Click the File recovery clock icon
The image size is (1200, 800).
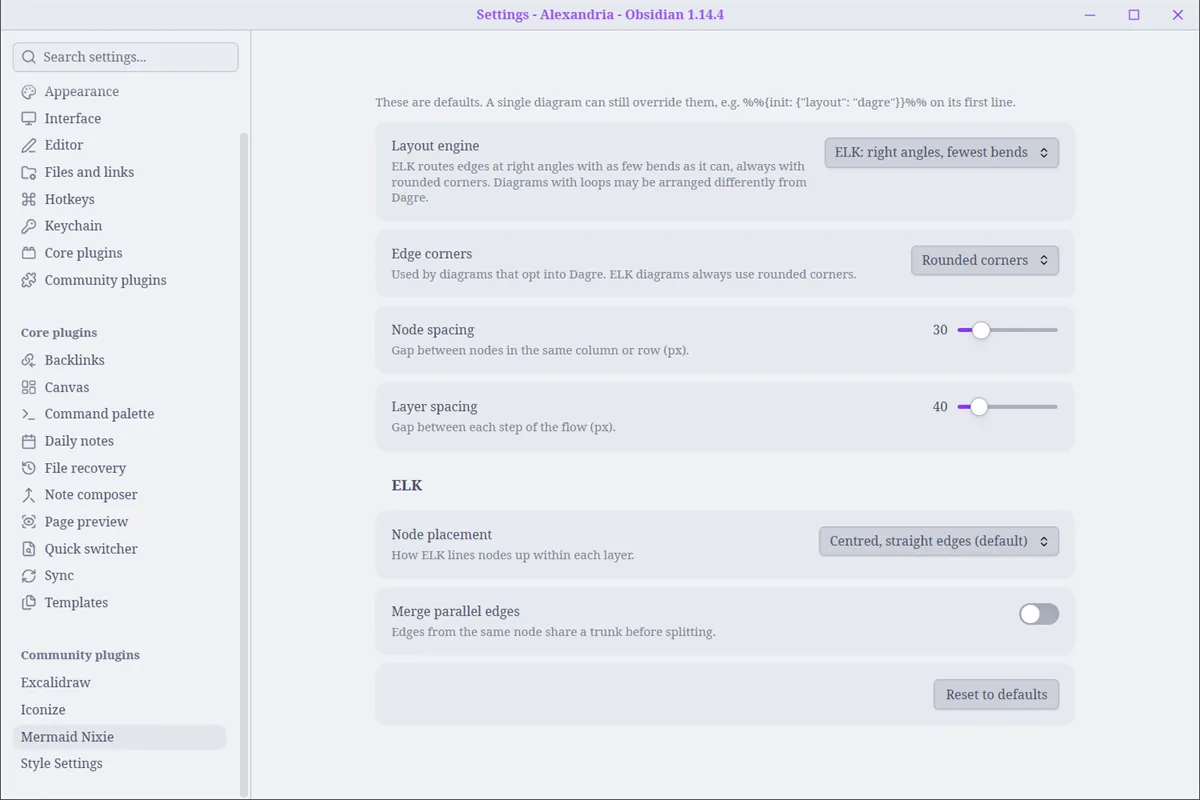coord(29,469)
